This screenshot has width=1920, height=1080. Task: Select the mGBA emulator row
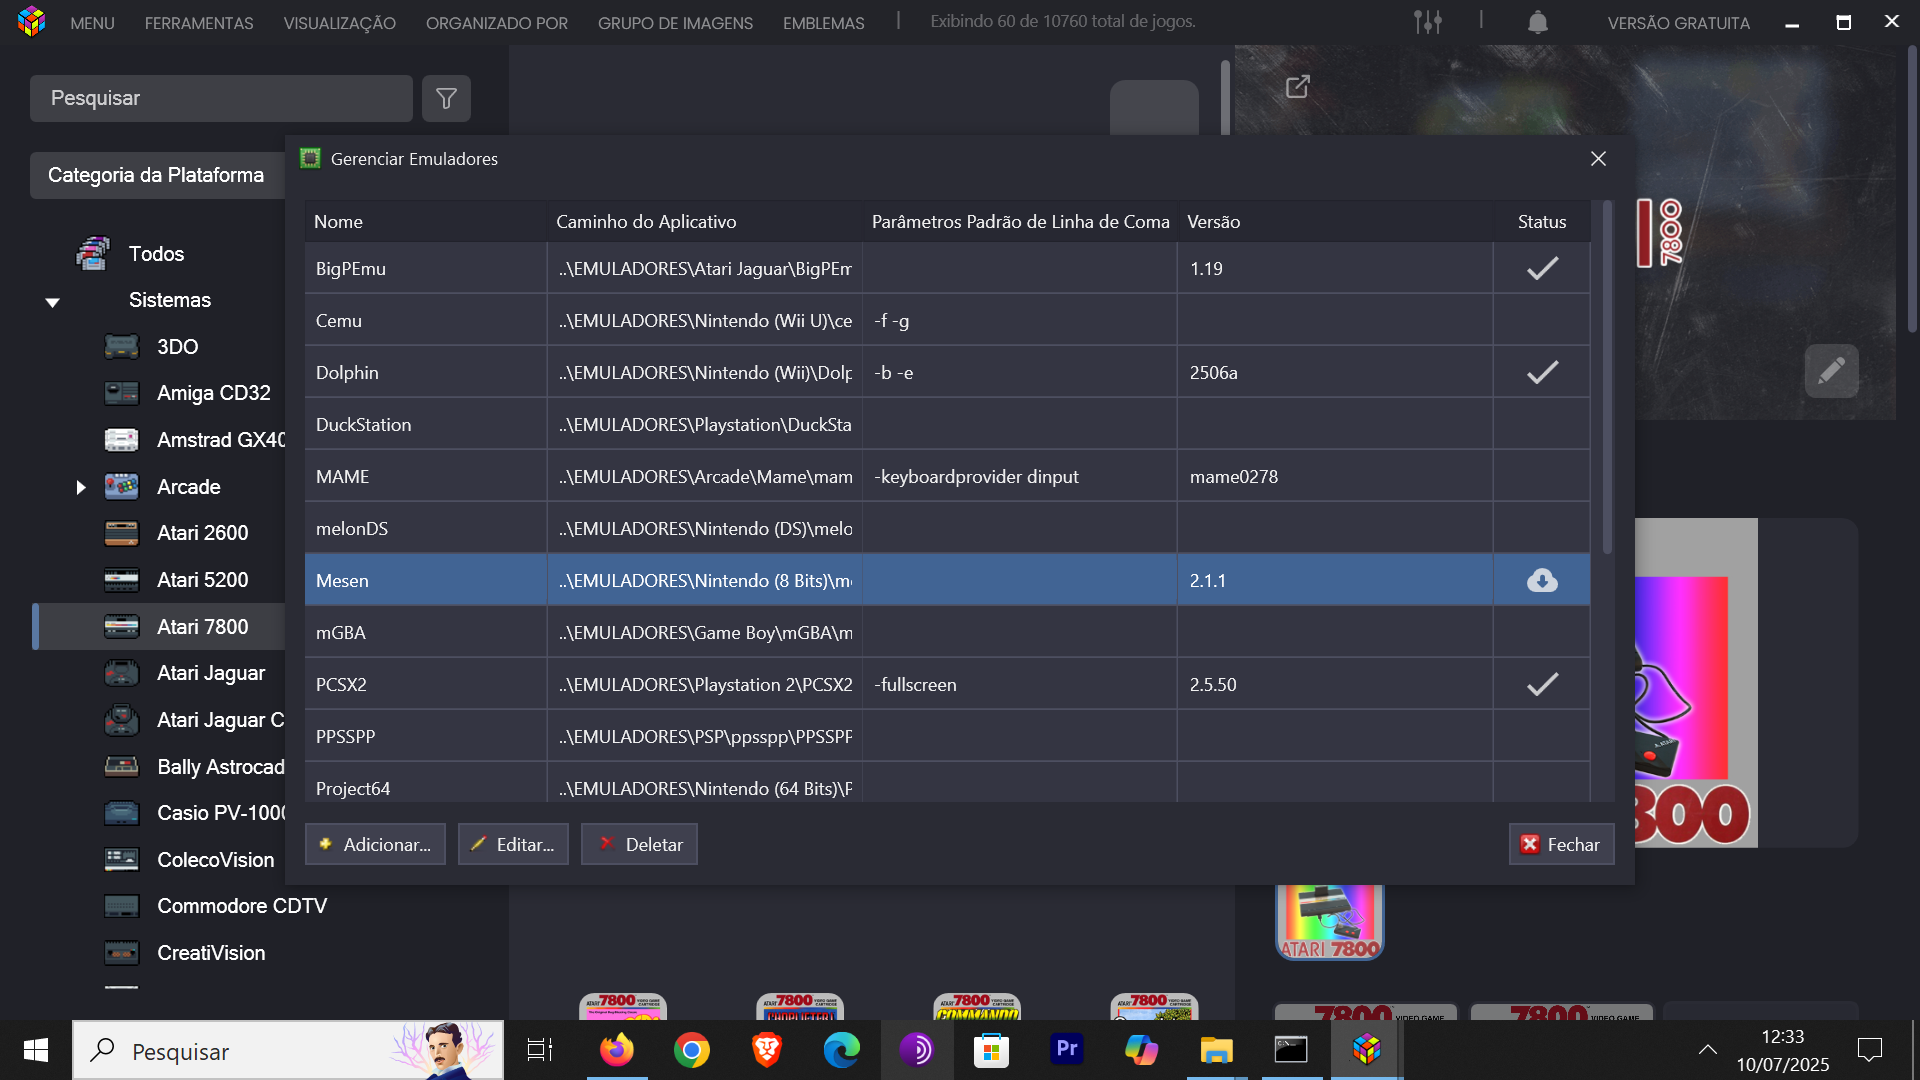pyautogui.click(x=947, y=632)
